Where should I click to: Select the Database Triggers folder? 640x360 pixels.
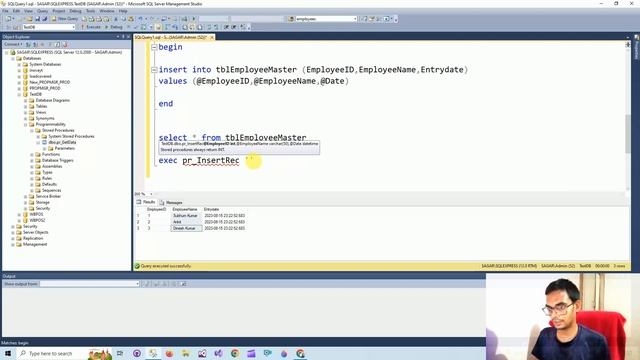coord(58,160)
